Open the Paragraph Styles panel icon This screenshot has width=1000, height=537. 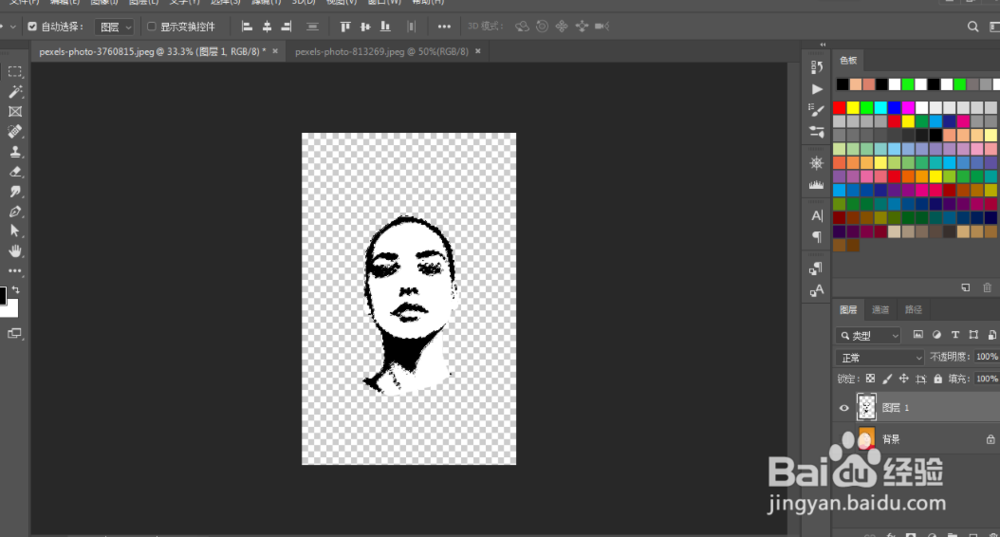pos(816,268)
